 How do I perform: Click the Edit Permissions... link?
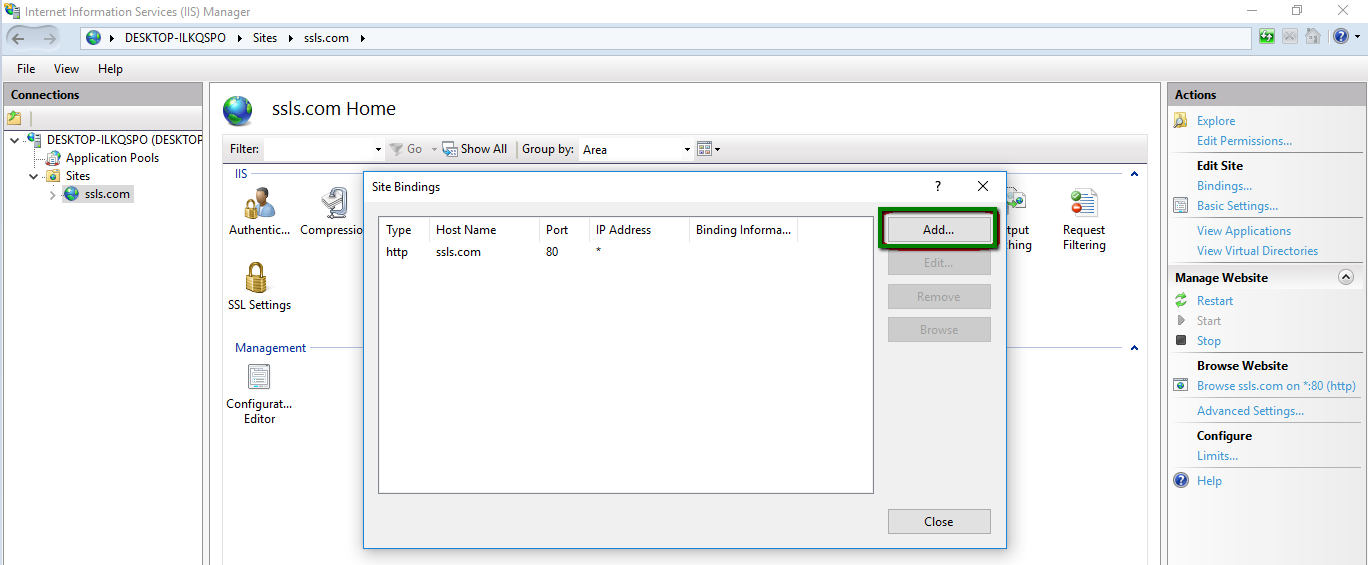1244,141
